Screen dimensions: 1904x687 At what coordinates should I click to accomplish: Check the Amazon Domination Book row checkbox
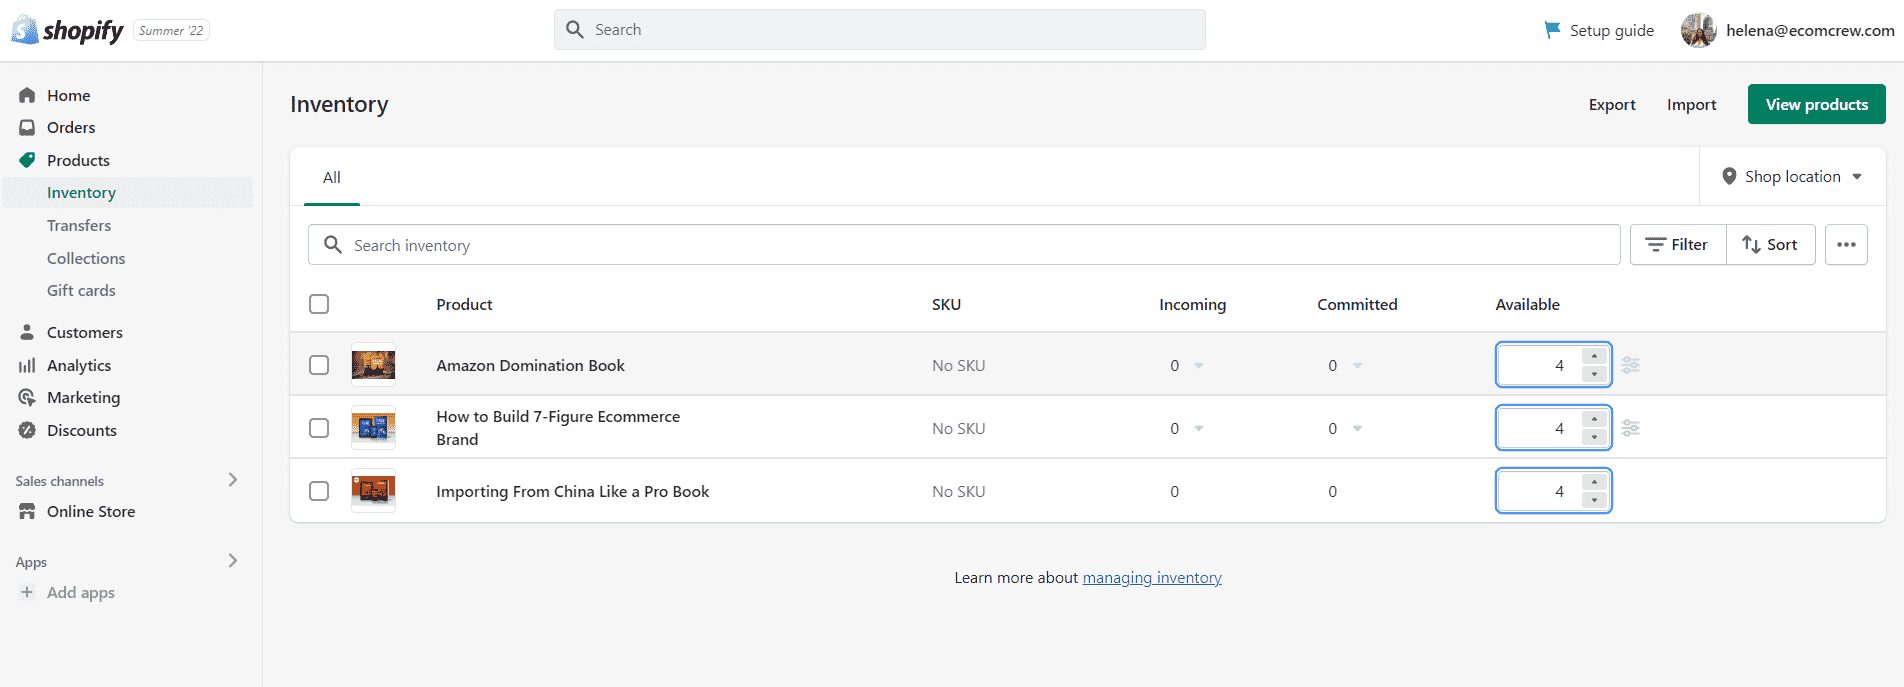point(319,365)
